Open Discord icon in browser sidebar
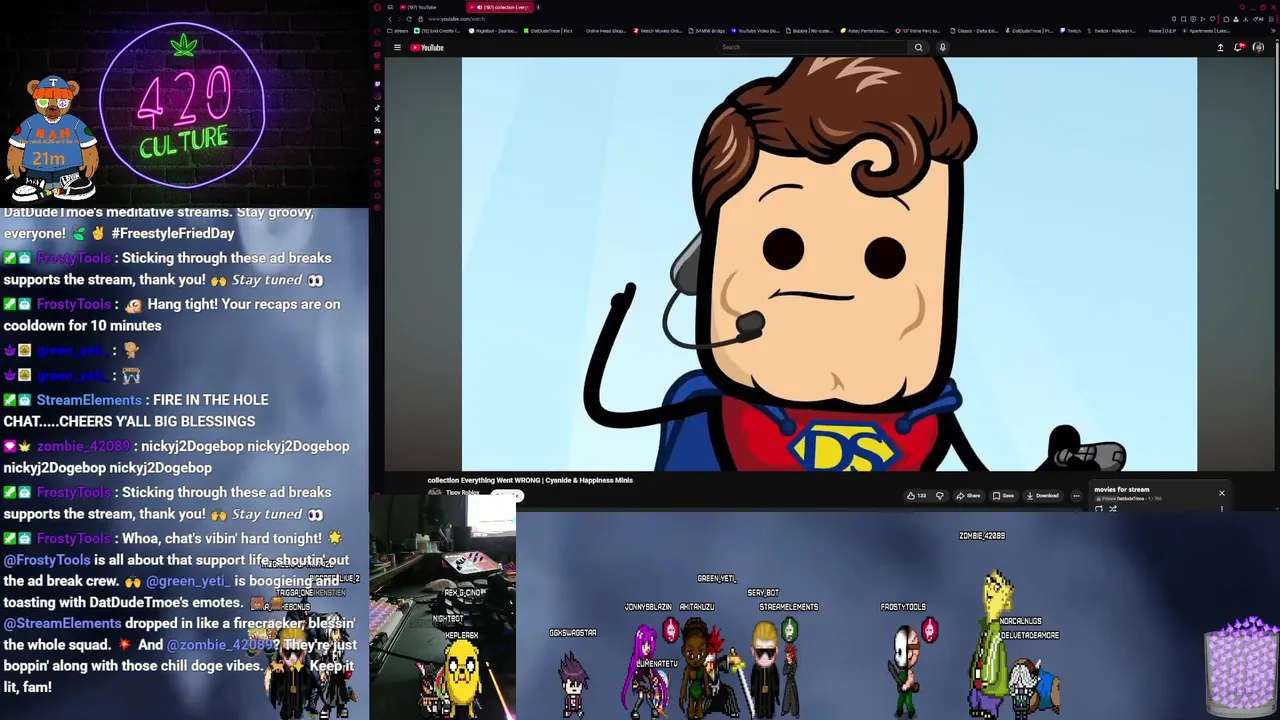Viewport: 1280px width, 720px height. [377, 131]
